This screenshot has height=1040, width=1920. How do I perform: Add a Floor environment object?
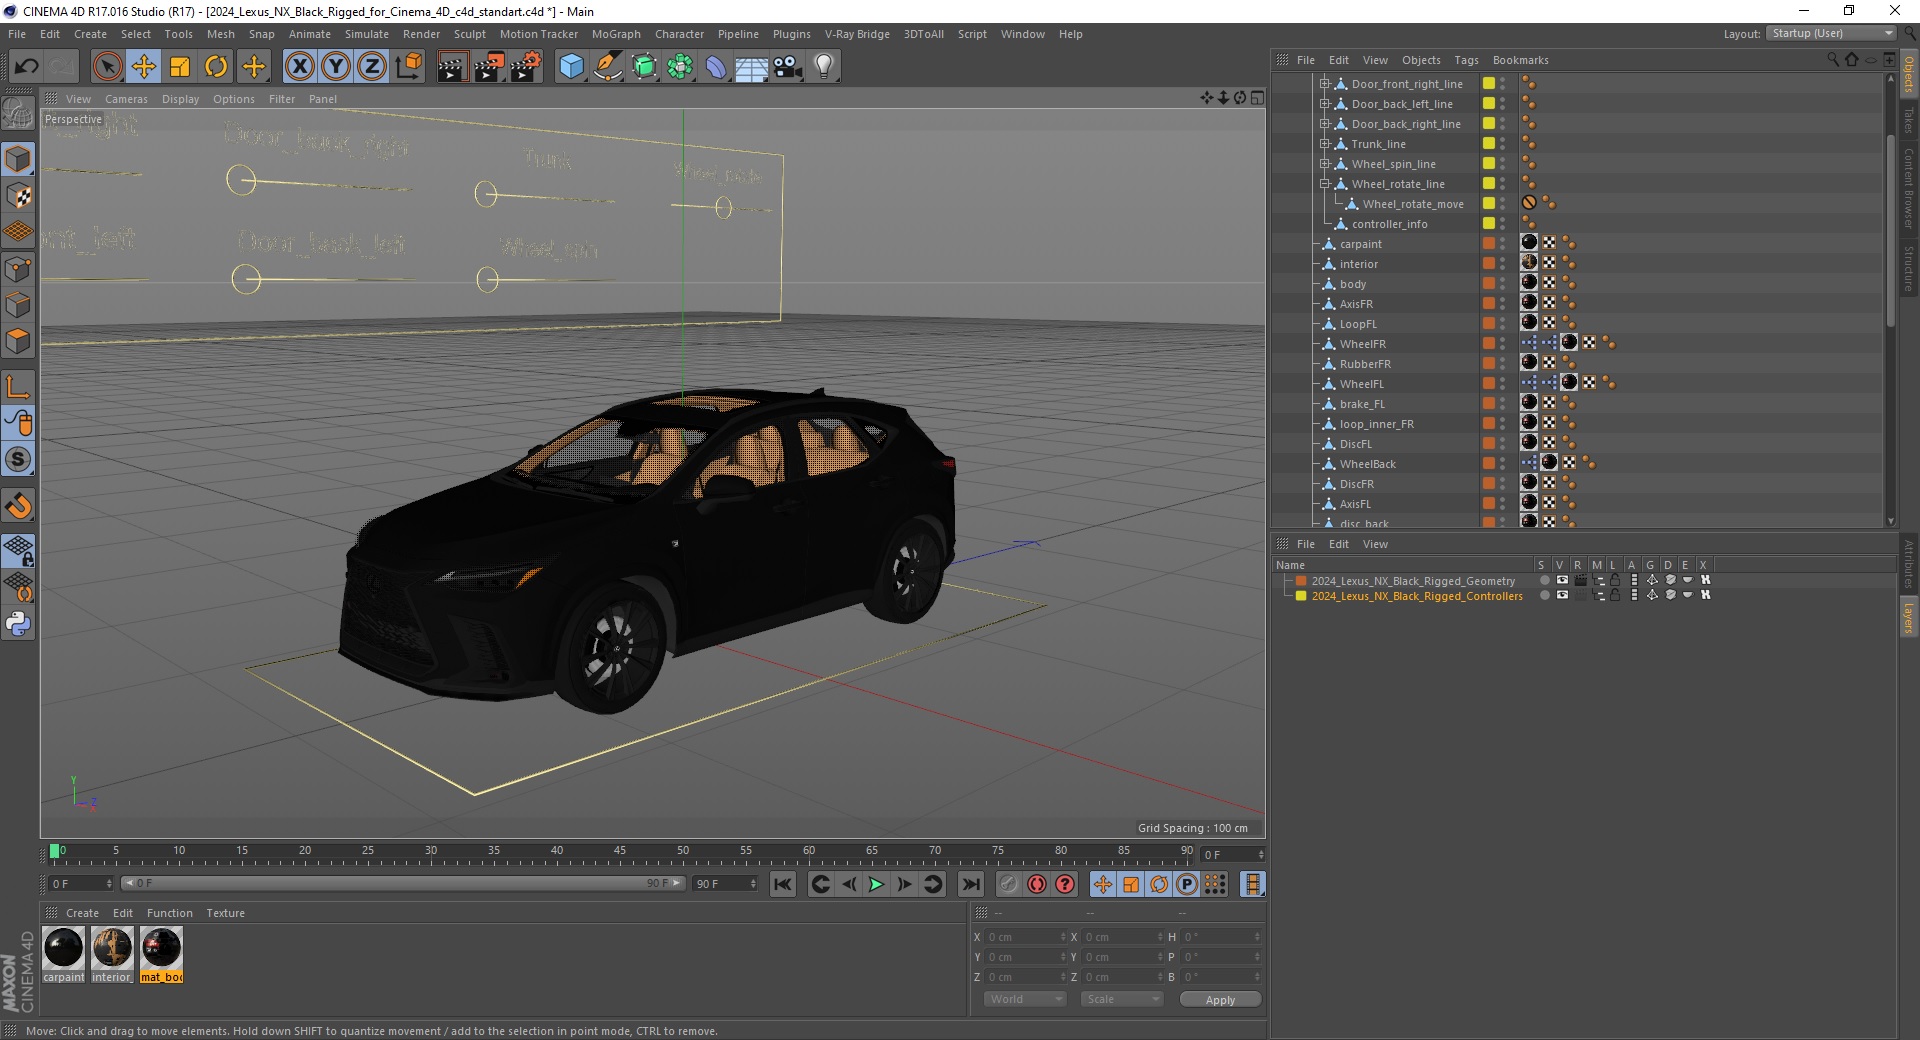[x=751, y=67]
